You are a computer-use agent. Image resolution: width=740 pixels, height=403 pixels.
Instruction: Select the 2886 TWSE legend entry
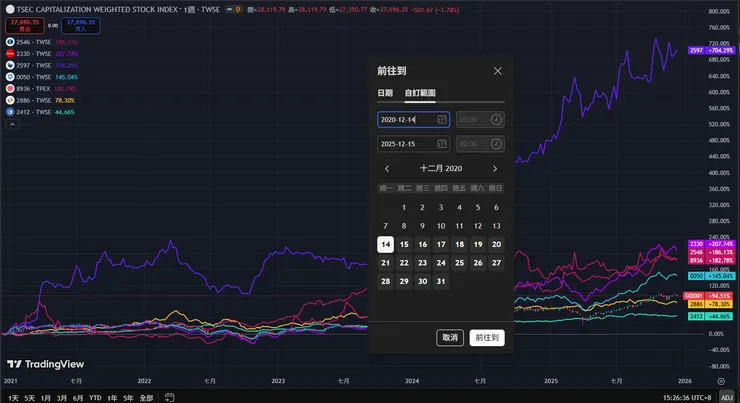[x=41, y=101]
